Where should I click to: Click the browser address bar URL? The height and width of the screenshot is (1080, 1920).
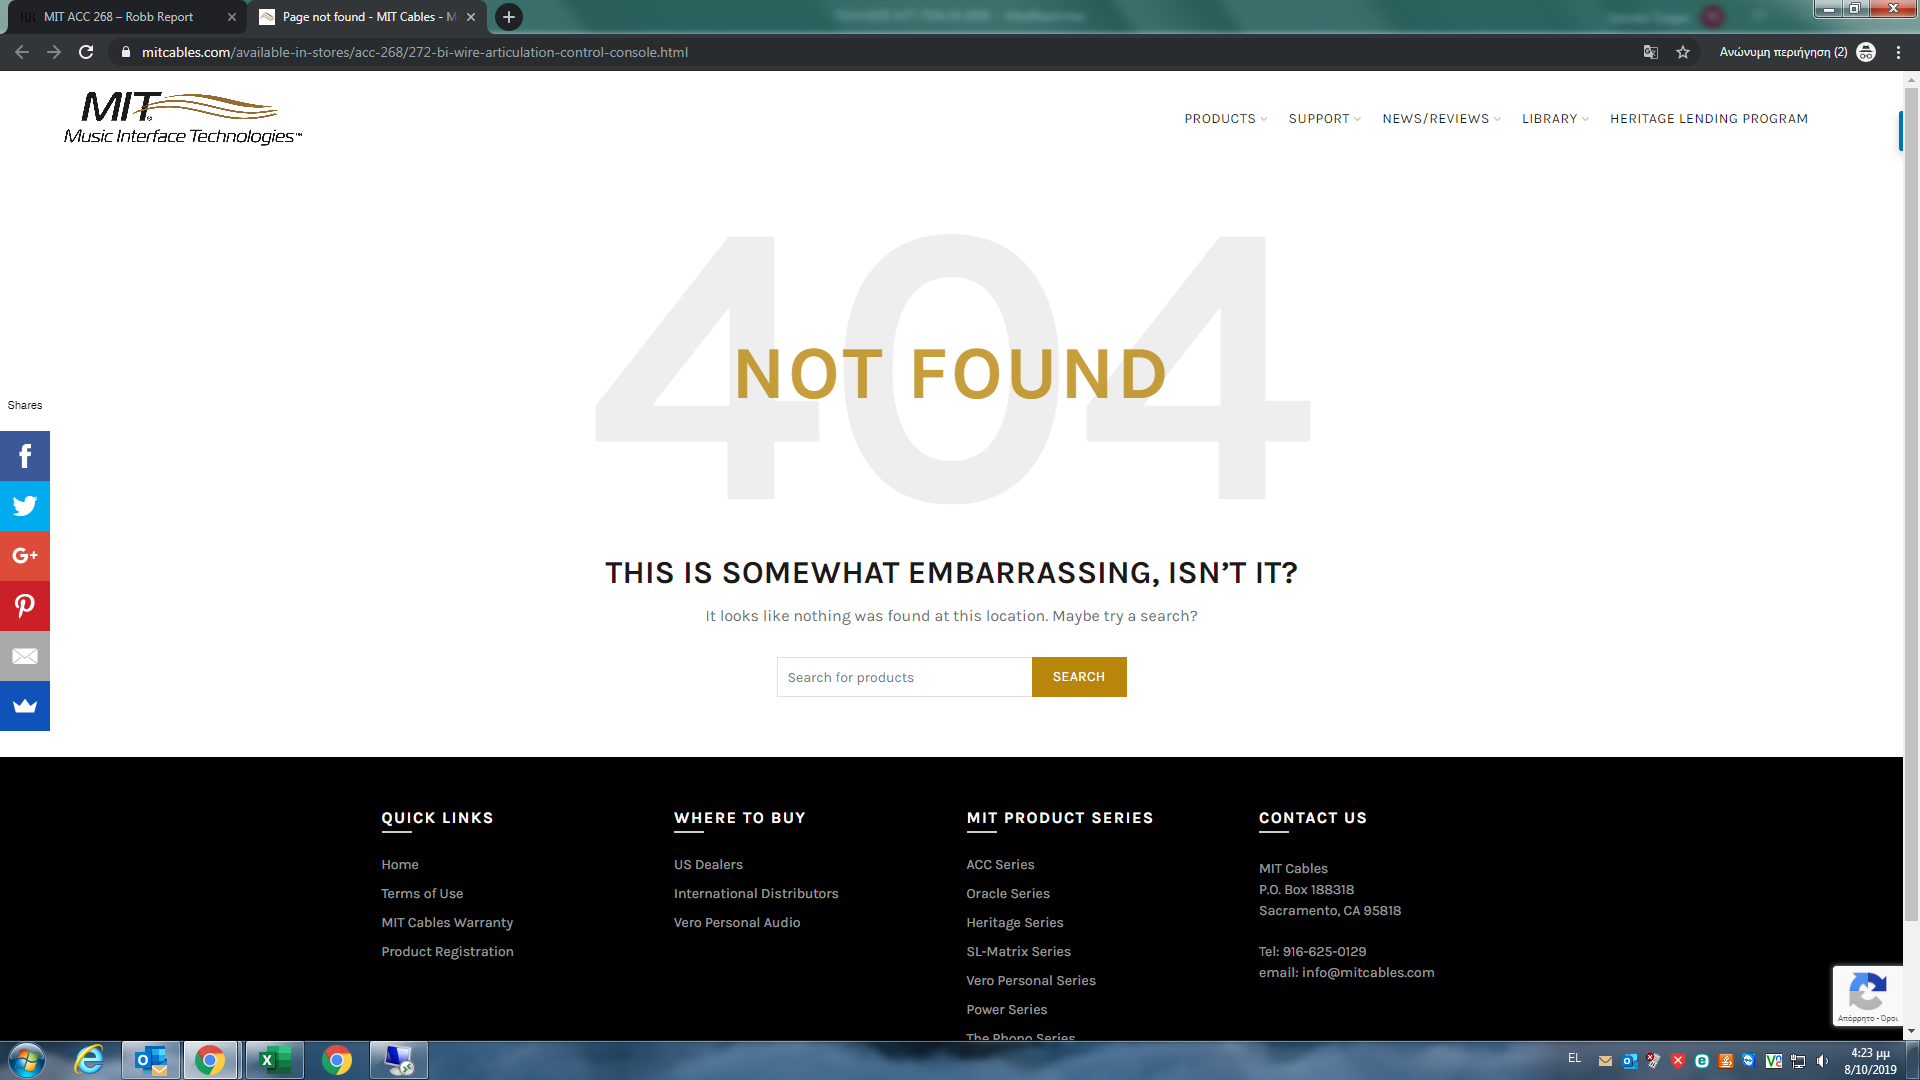414,52
